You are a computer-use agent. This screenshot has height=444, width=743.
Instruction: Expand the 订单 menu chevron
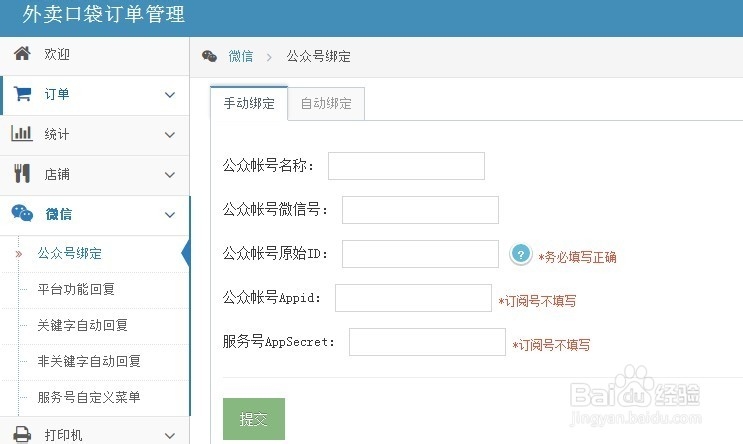[x=170, y=95]
